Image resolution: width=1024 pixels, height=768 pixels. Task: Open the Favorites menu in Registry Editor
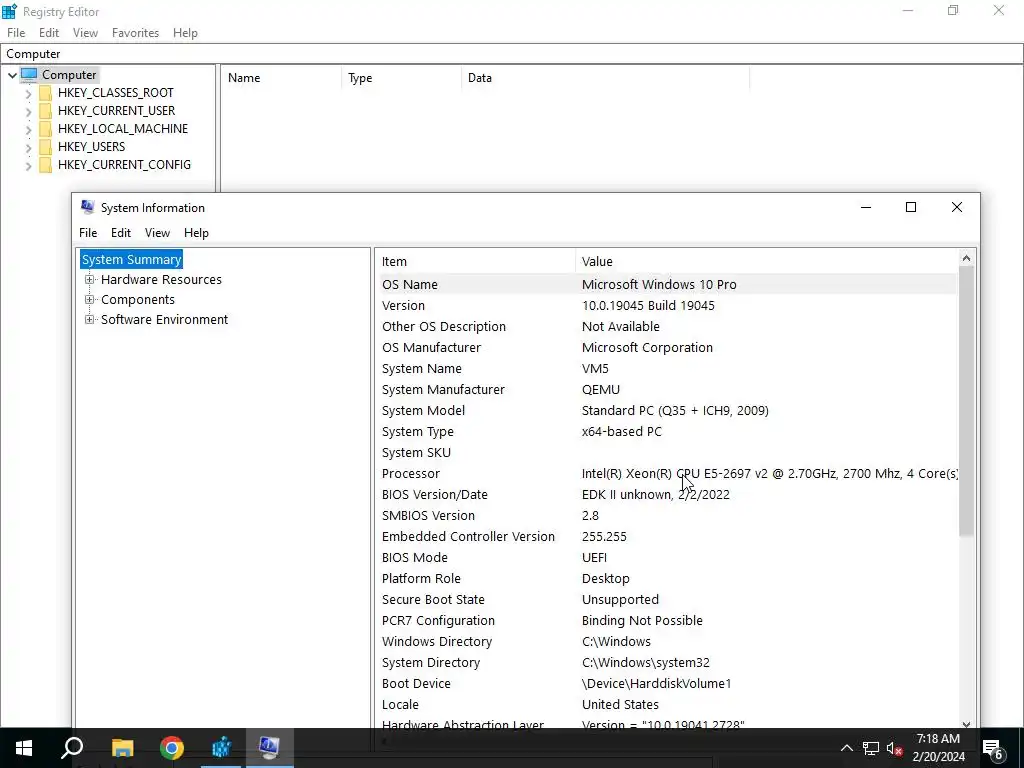click(x=135, y=33)
